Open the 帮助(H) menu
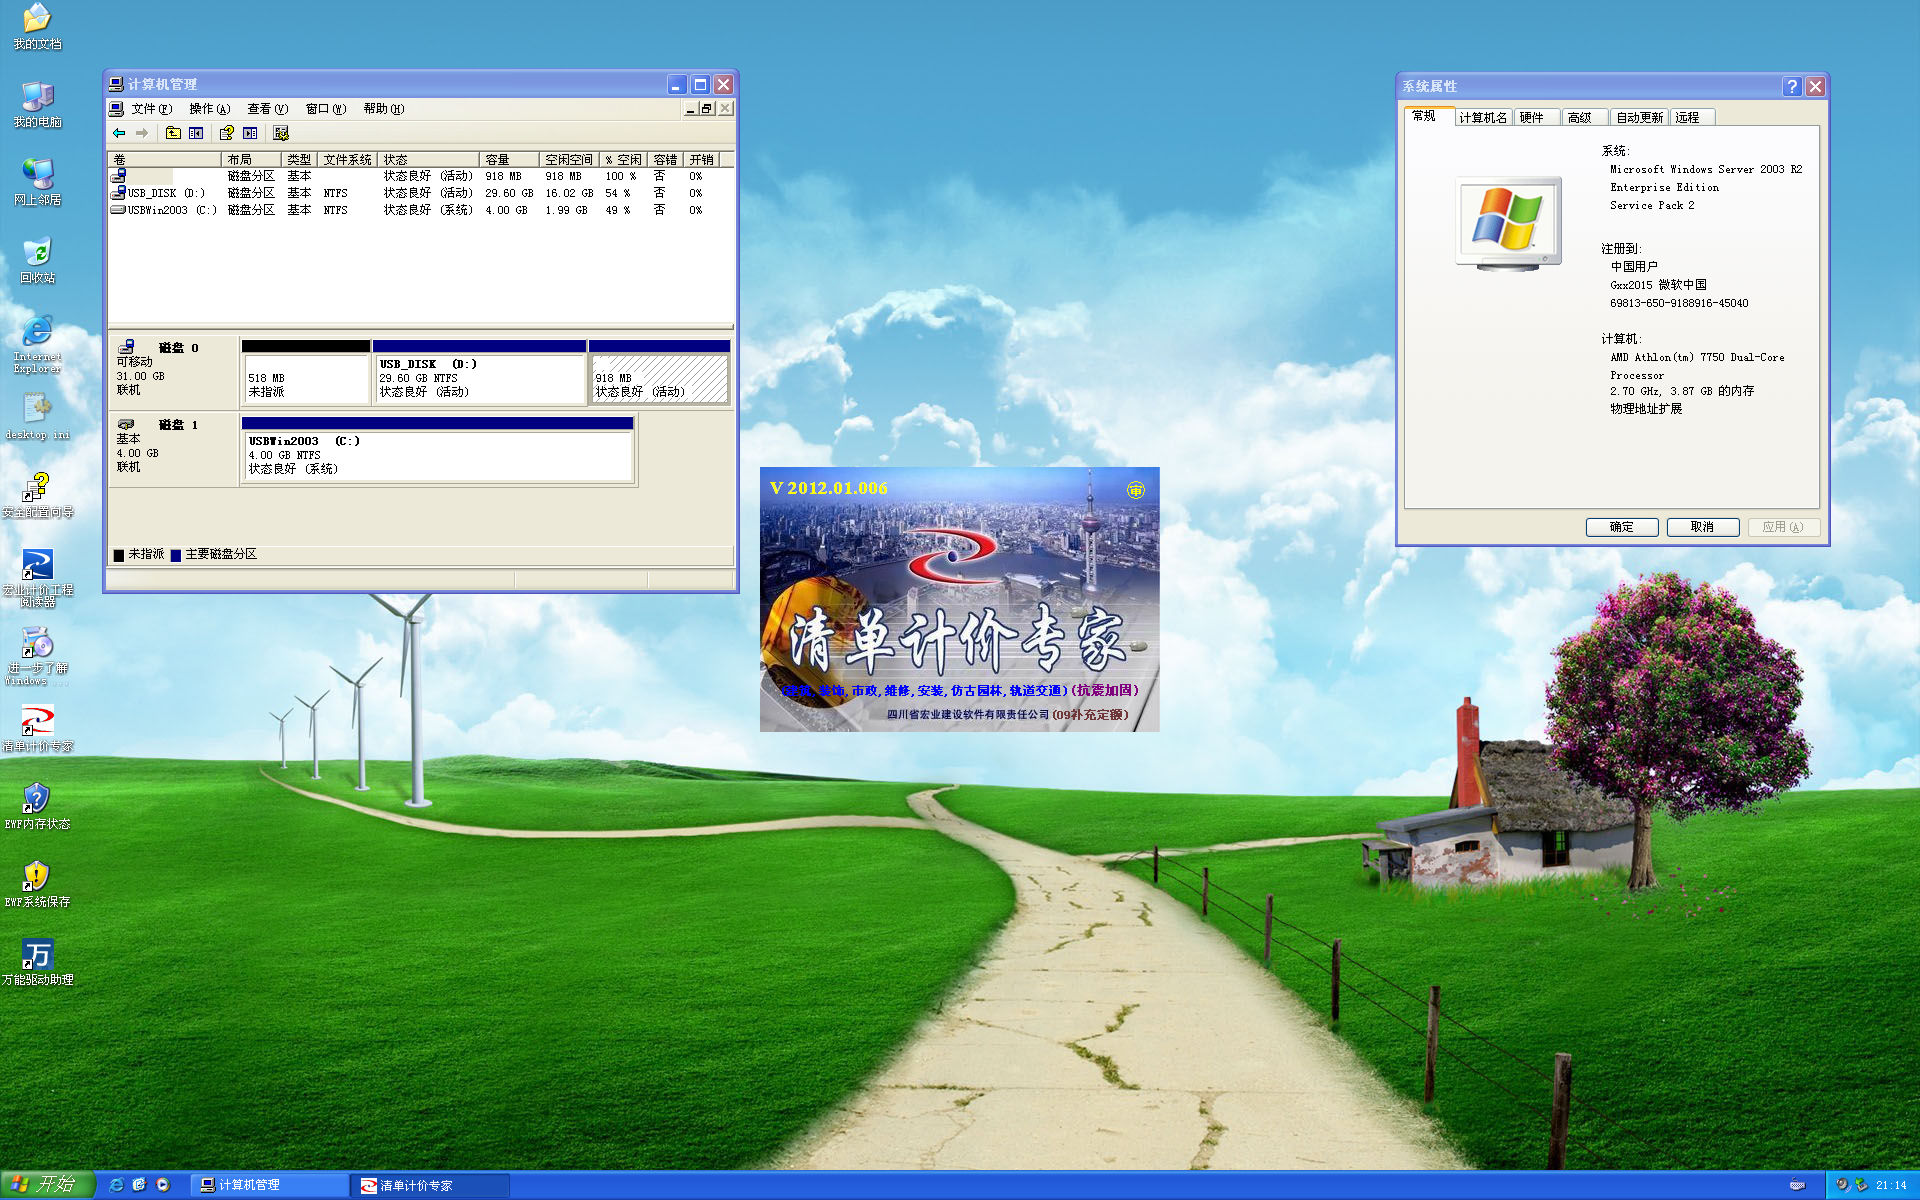The width and height of the screenshot is (1920, 1200). point(383,109)
